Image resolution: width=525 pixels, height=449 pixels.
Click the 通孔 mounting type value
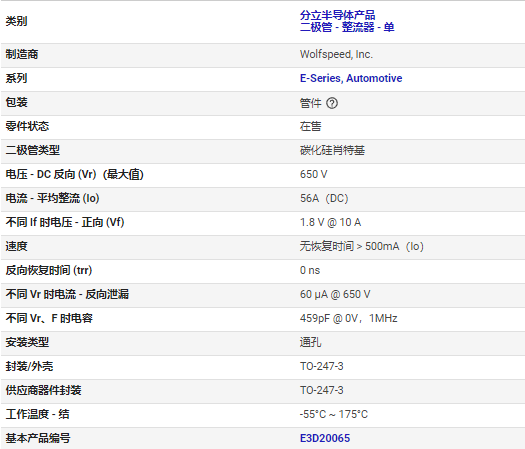[310, 342]
